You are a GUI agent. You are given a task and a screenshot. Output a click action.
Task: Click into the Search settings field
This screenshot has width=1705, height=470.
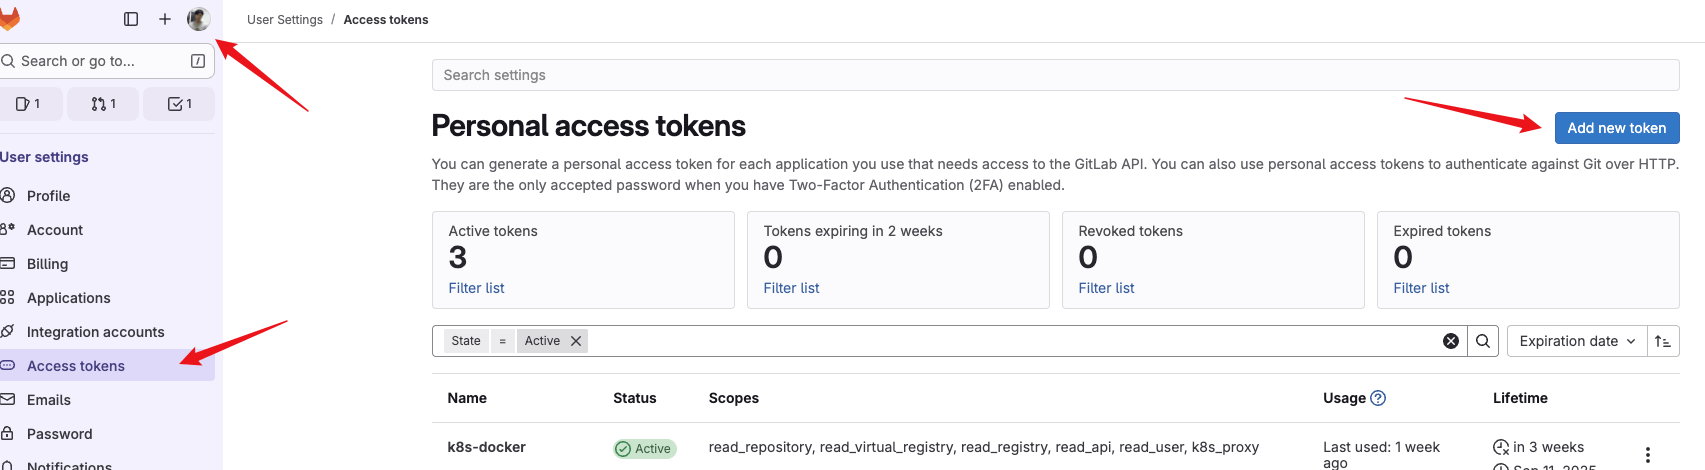(1054, 75)
